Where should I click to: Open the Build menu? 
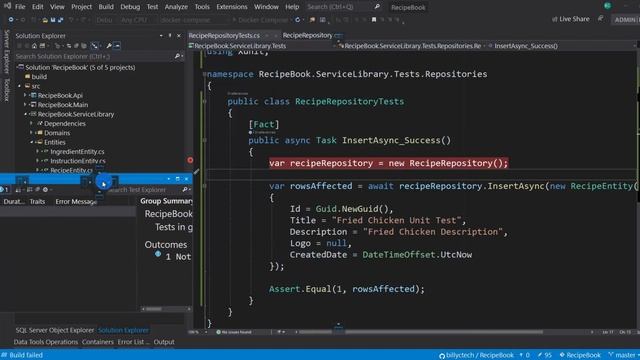[106, 7]
